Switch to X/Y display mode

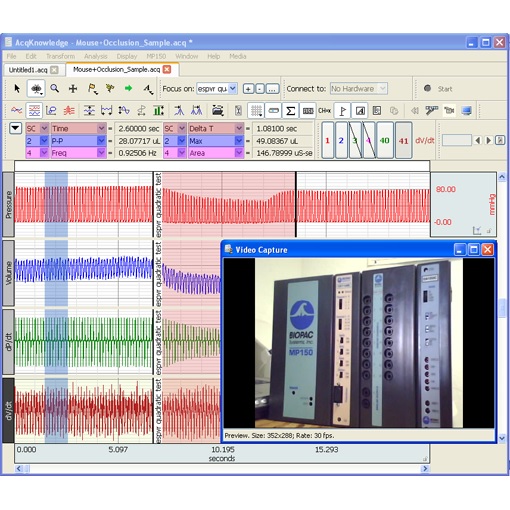pyautogui.click(x=51, y=110)
